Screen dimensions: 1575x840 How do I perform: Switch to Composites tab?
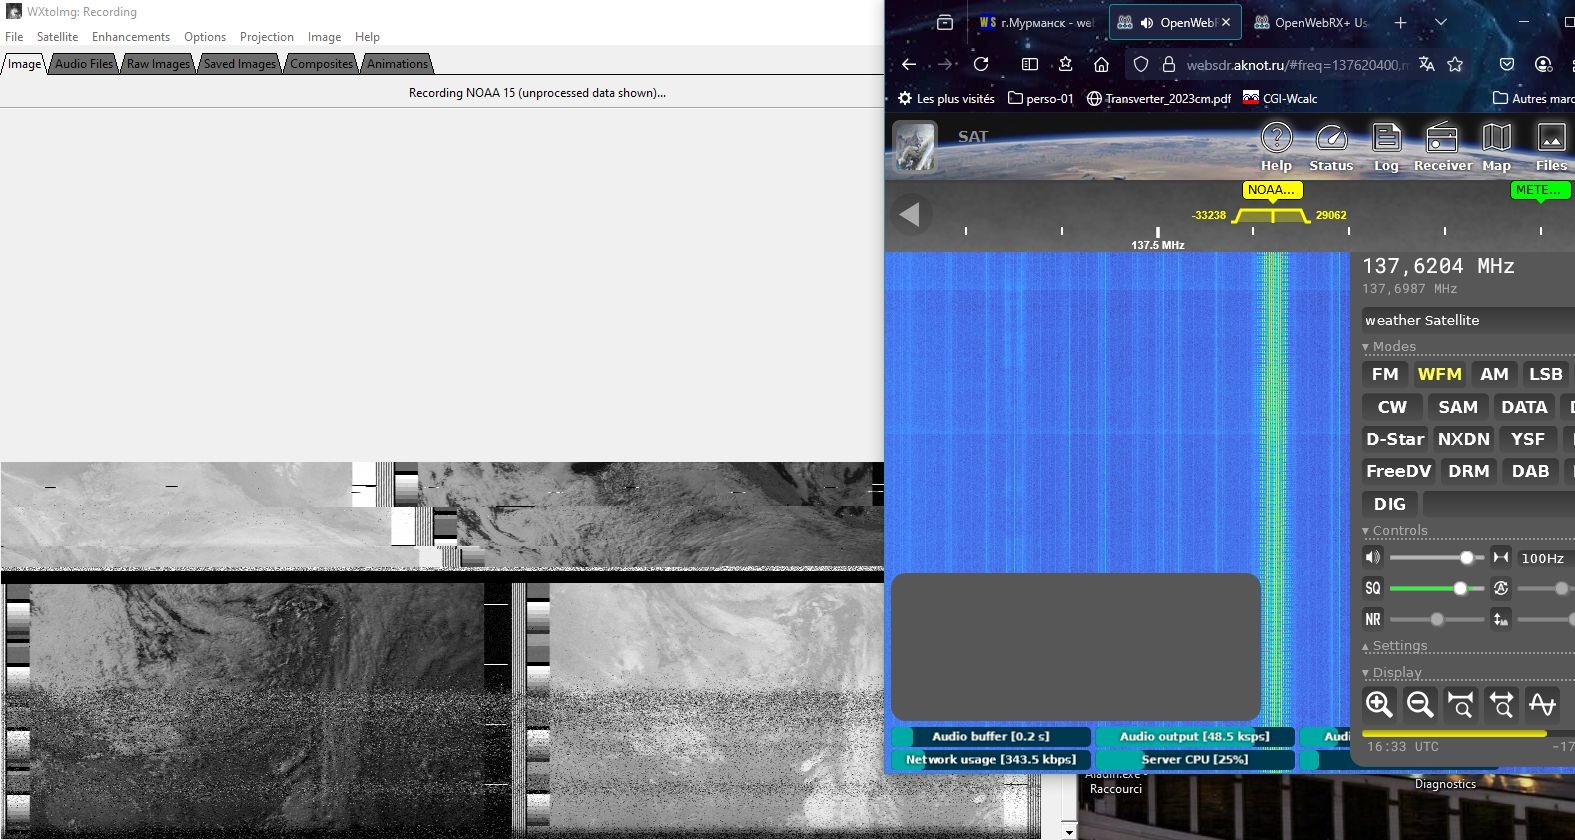[322, 64]
